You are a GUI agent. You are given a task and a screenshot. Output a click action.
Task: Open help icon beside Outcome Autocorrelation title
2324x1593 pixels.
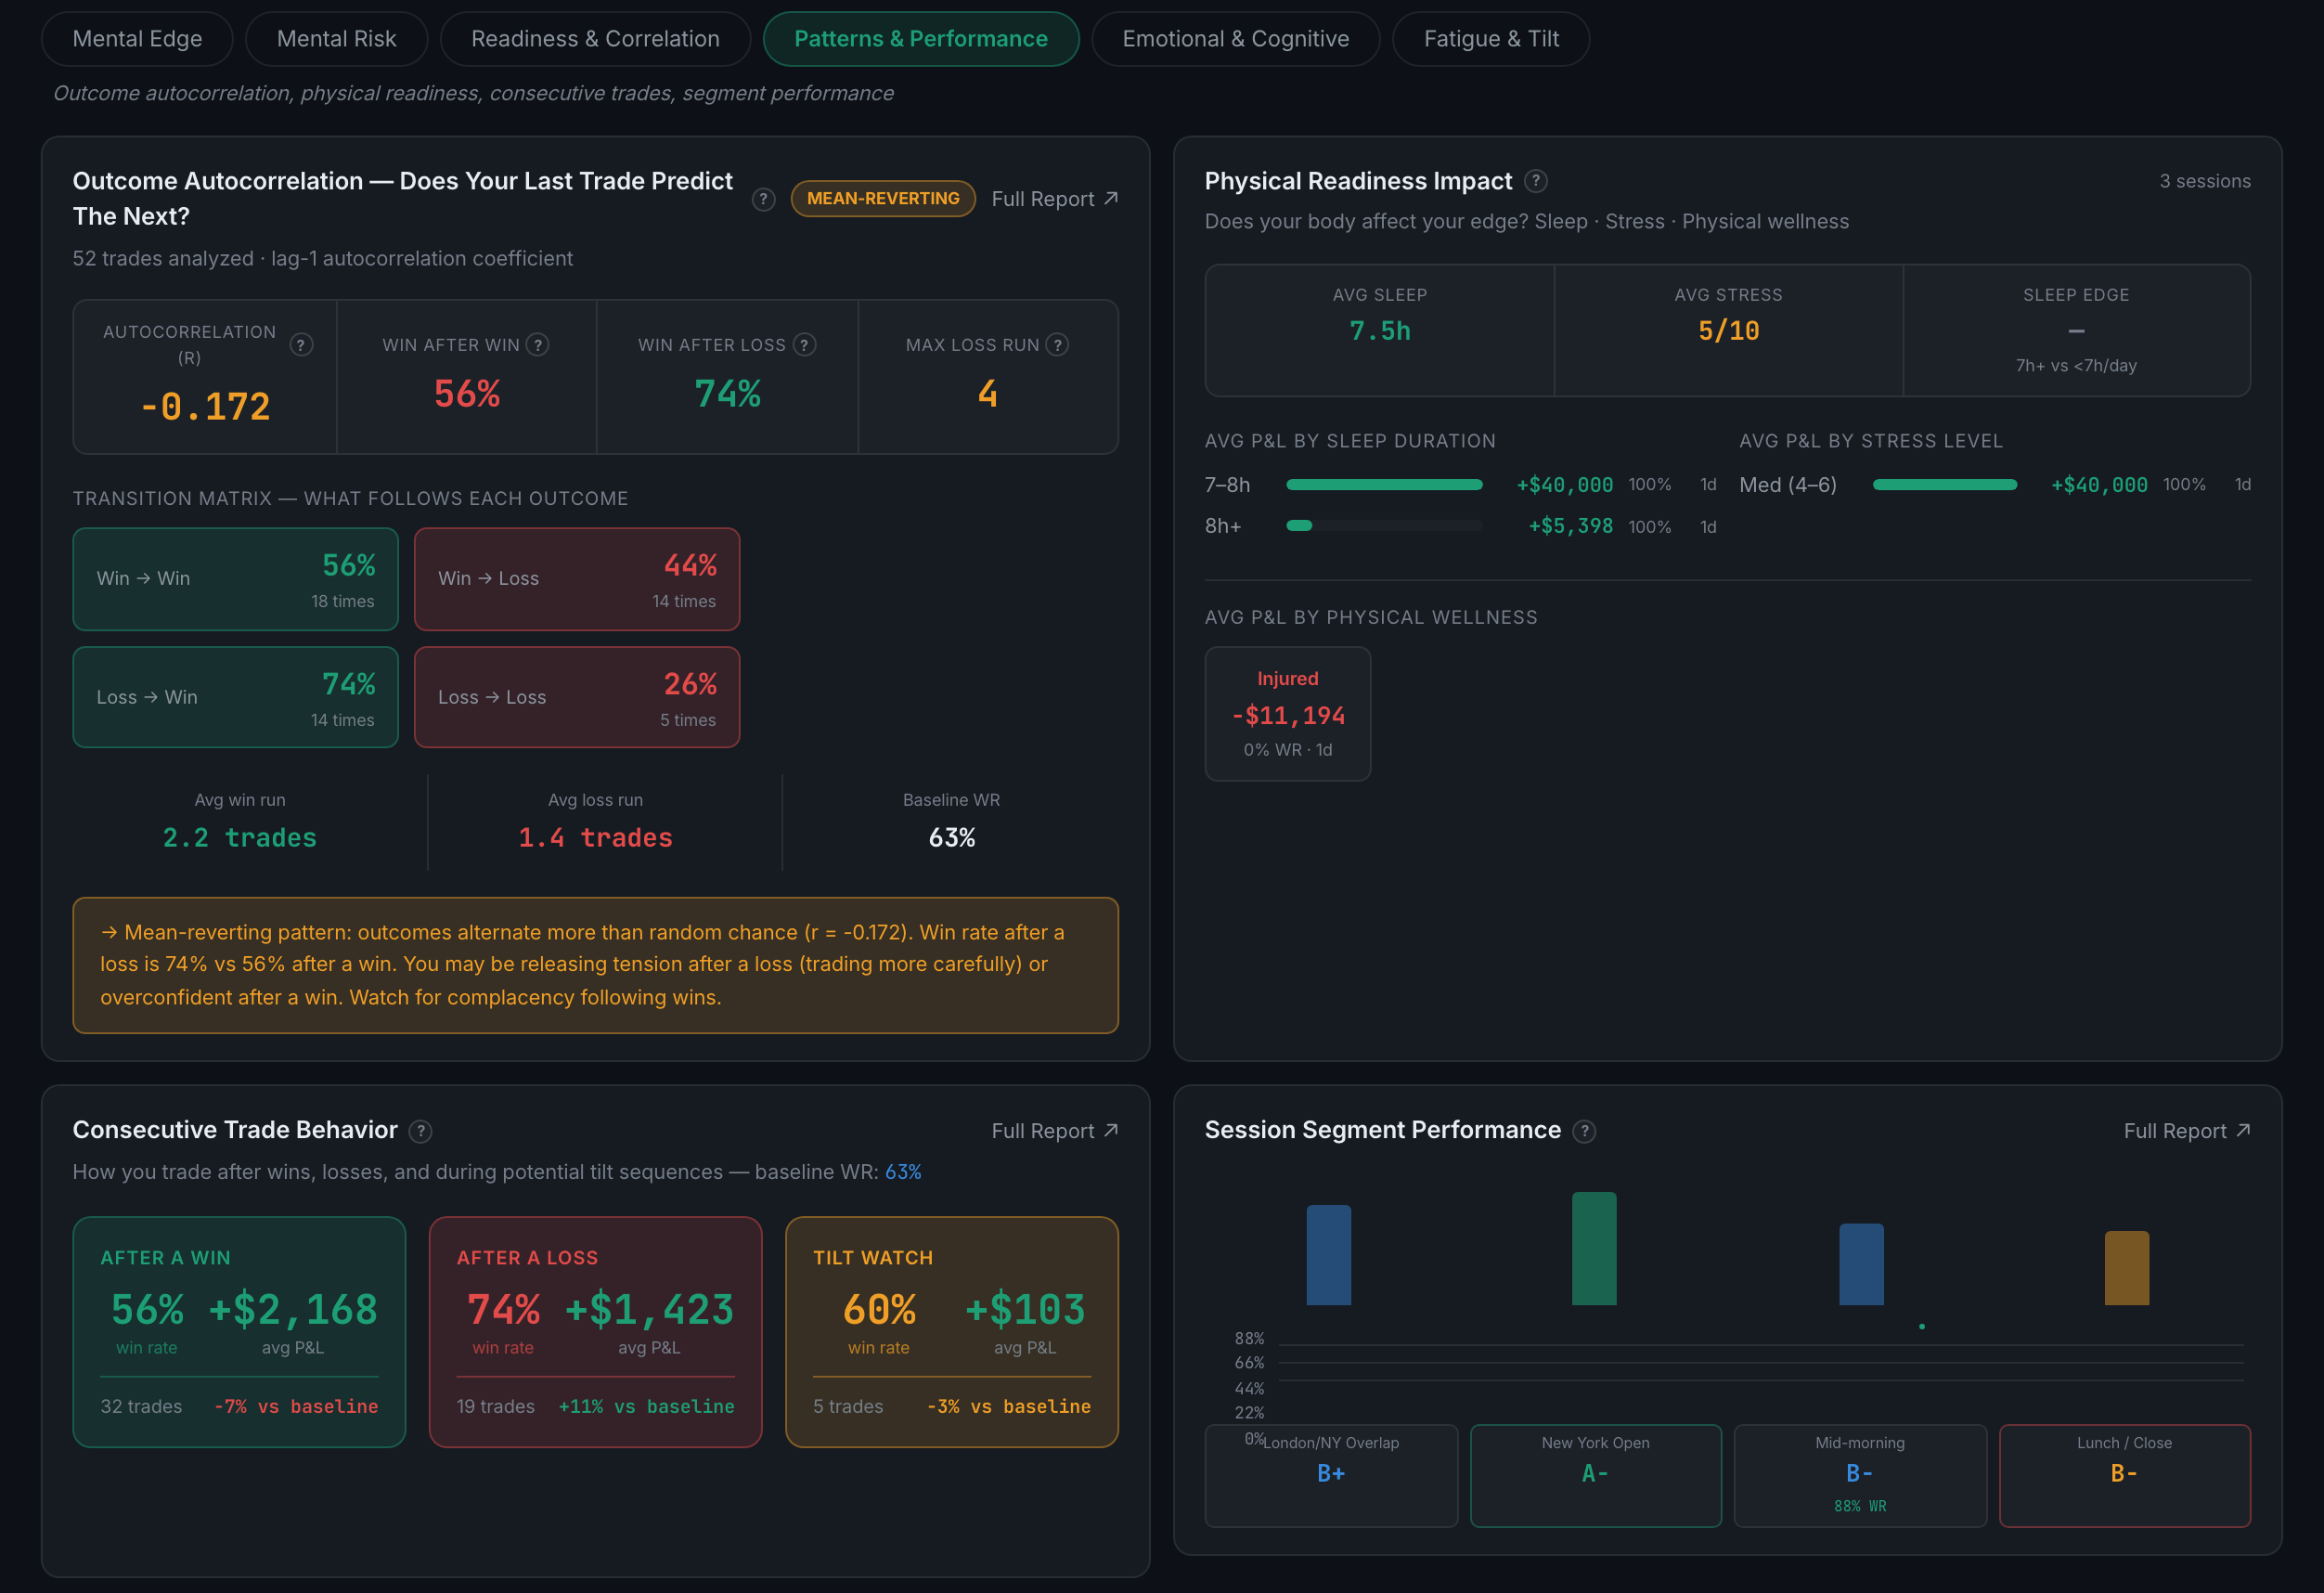(763, 199)
